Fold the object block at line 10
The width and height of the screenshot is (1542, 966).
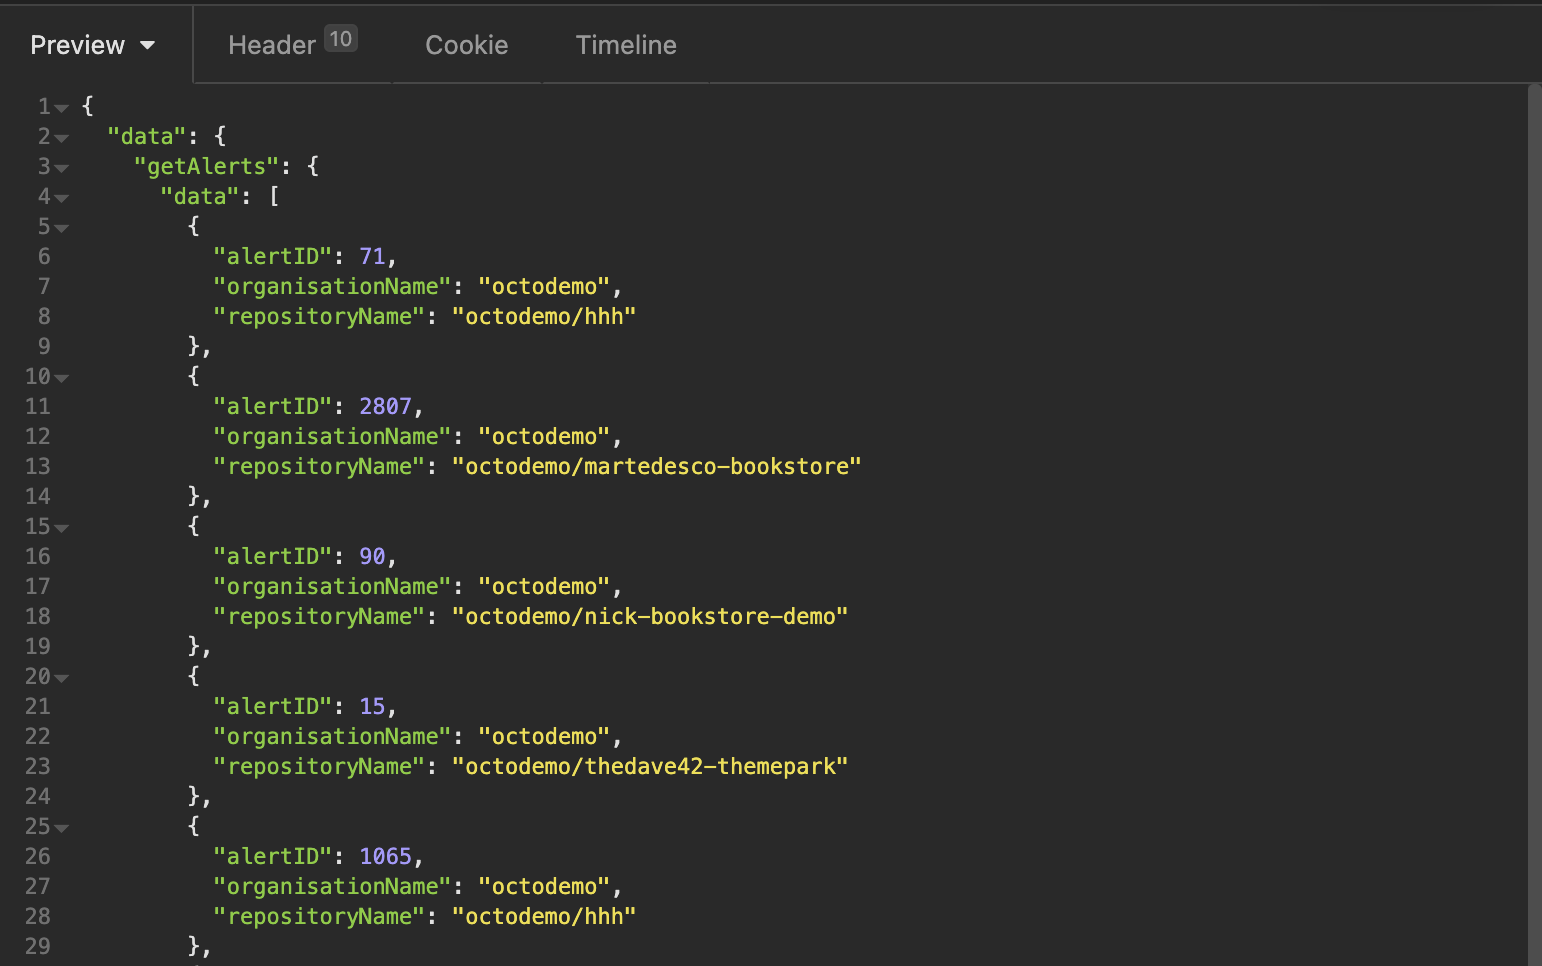(x=62, y=378)
